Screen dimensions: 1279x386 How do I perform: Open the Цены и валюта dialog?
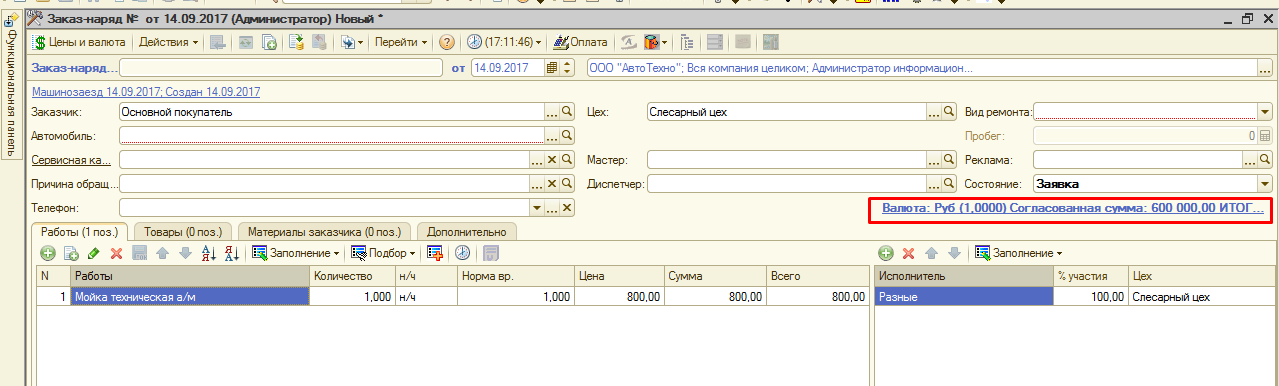[x=79, y=42]
